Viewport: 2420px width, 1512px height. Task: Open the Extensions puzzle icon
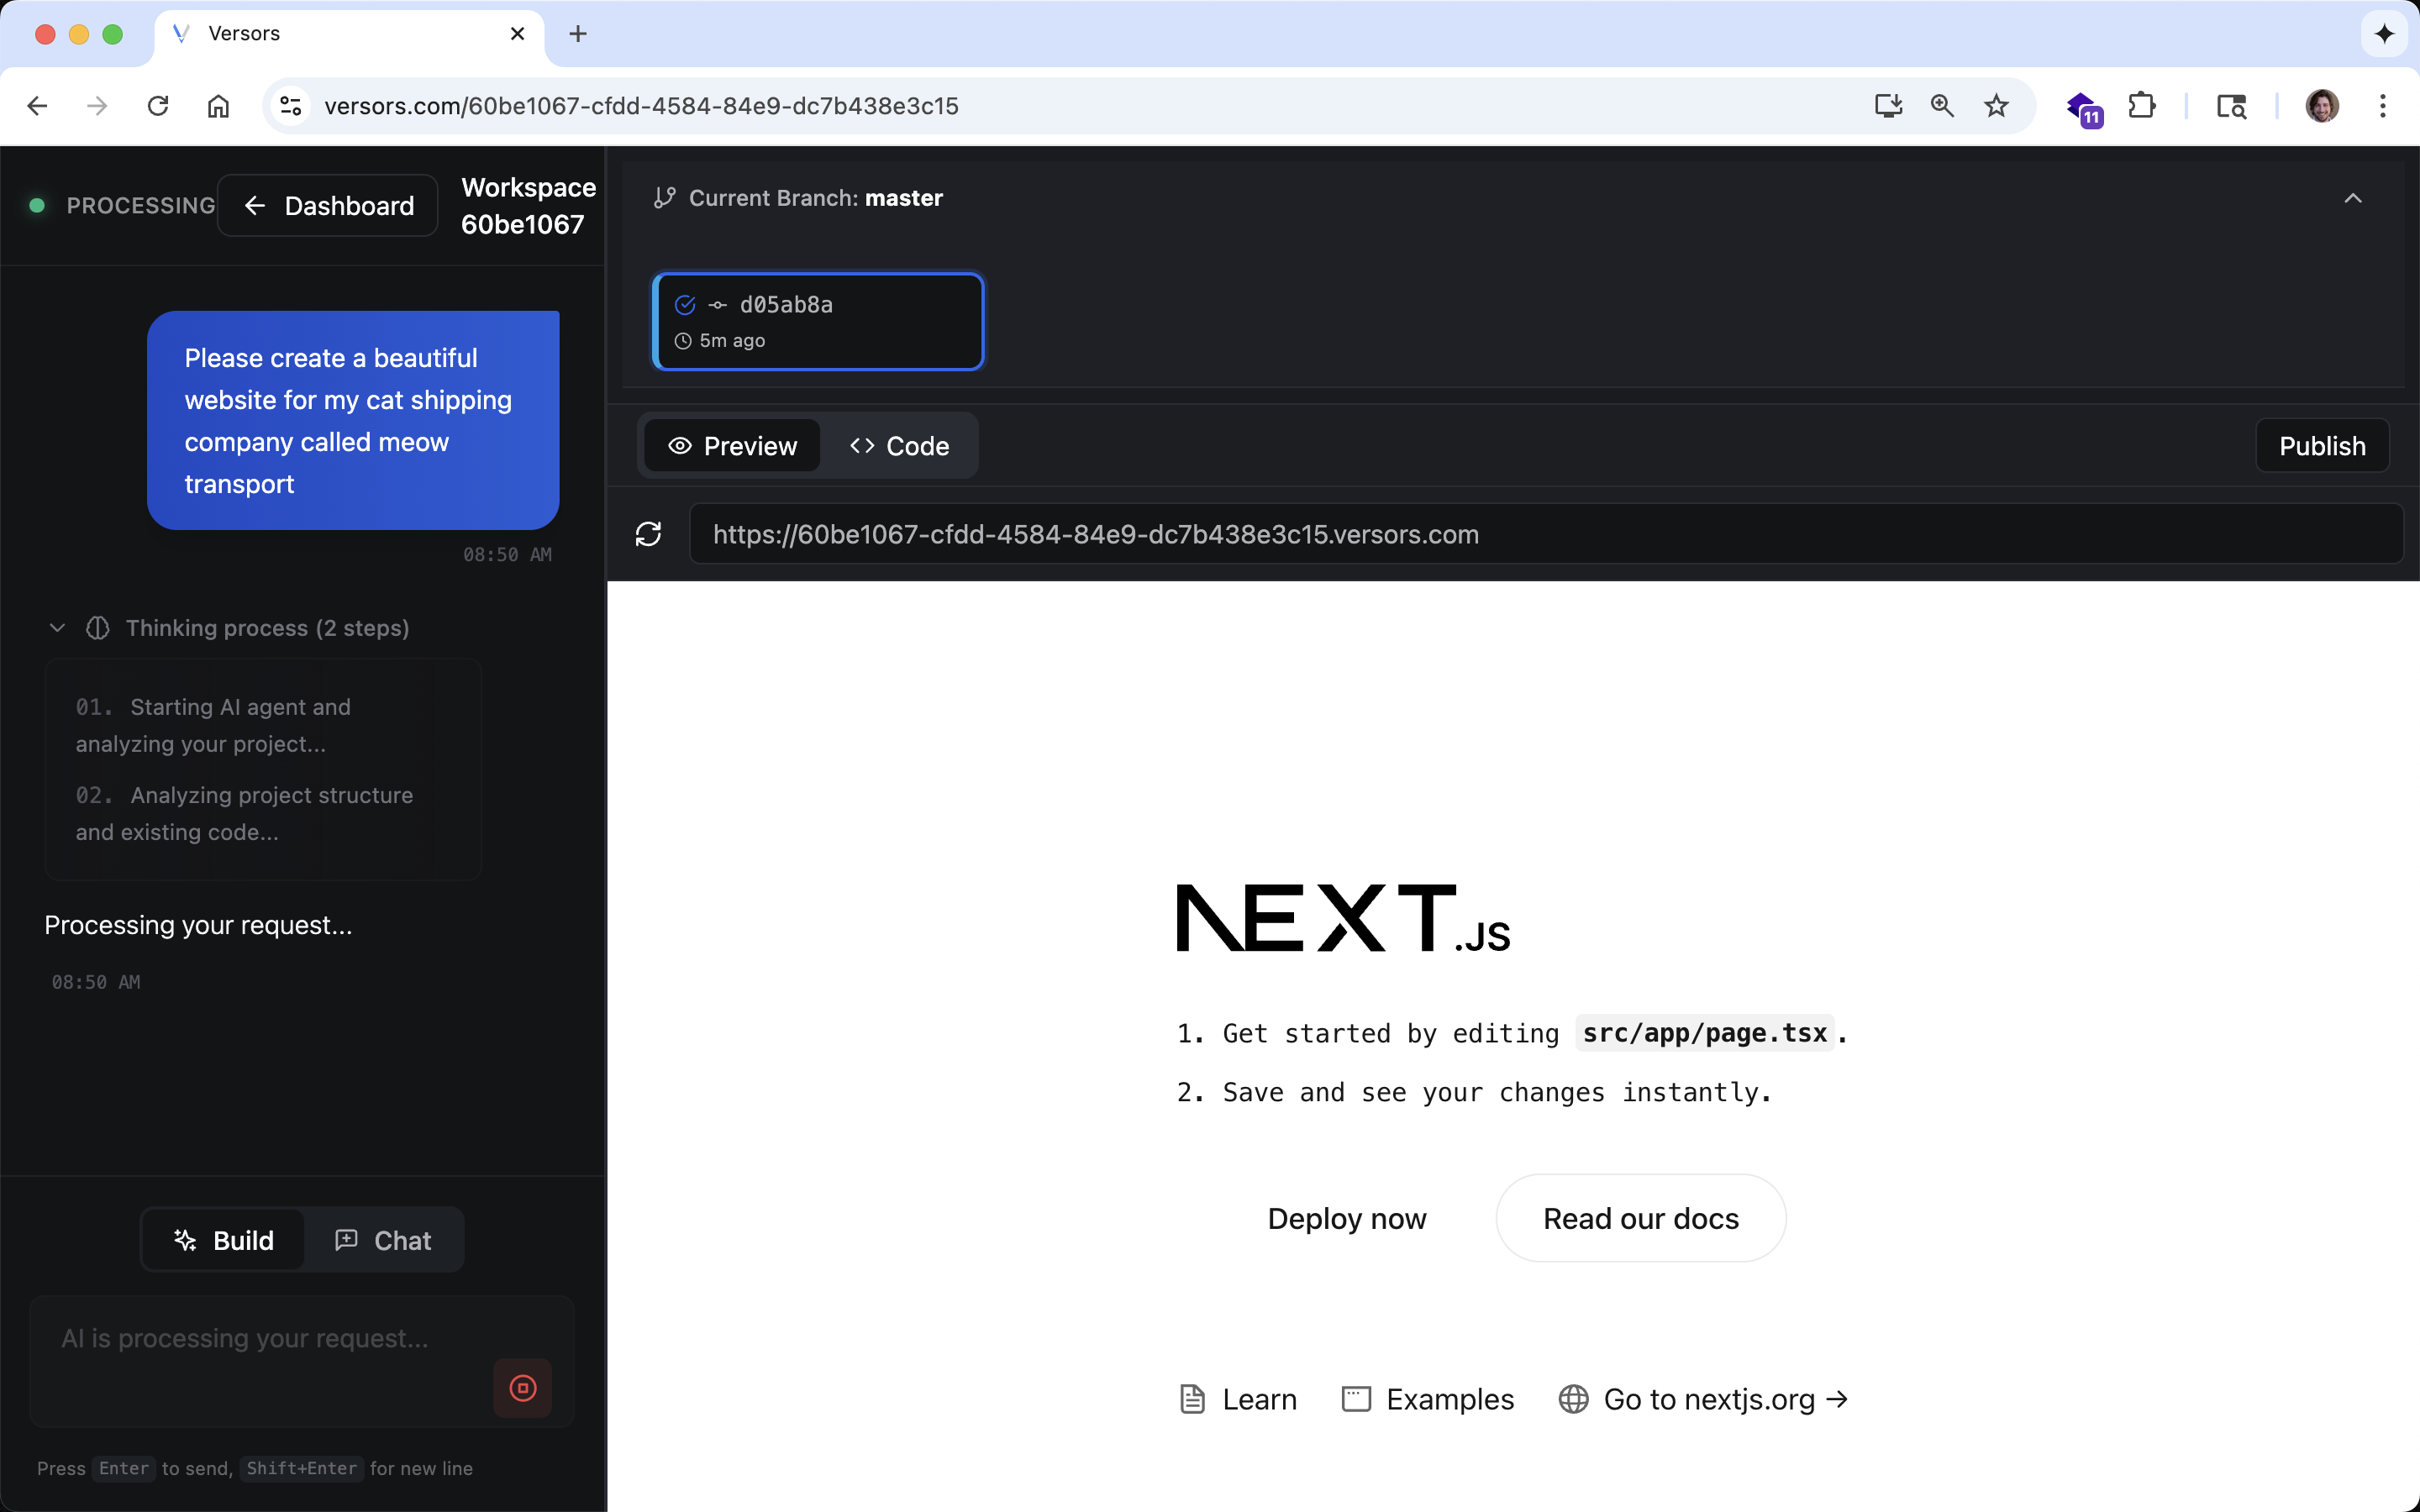[x=2141, y=106]
